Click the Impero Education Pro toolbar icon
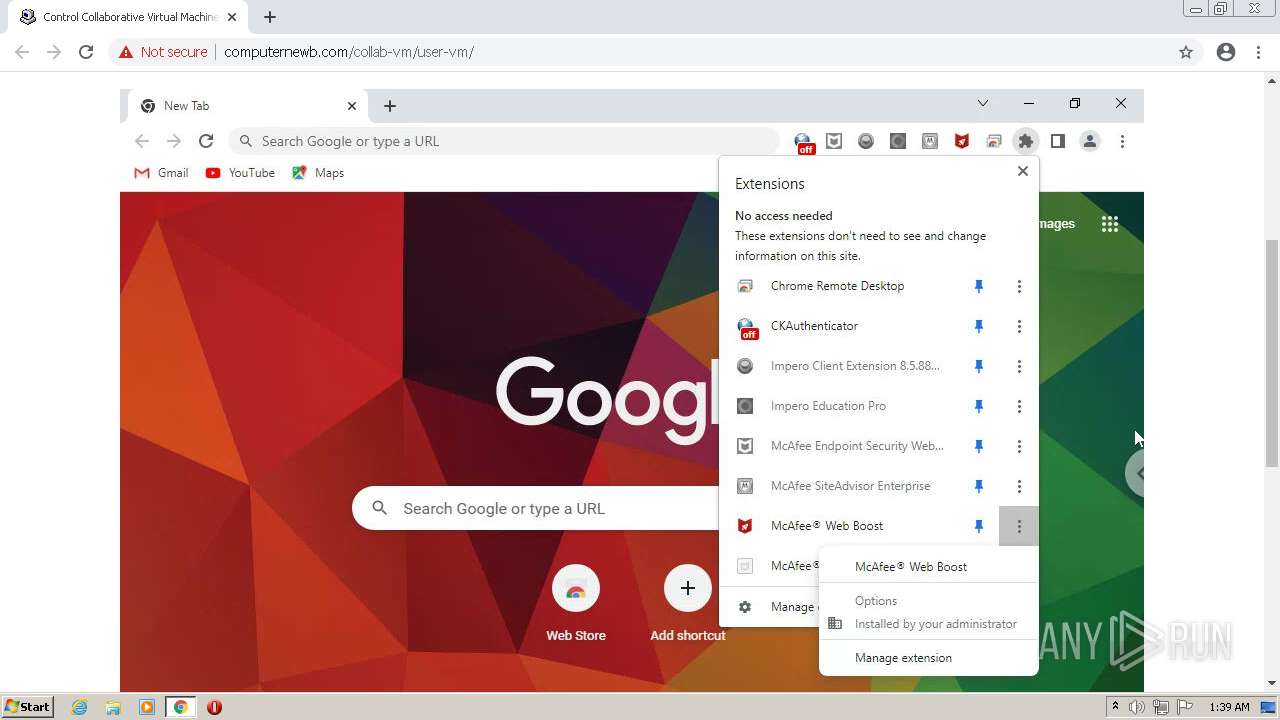This screenshot has height=720, width=1280. (x=898, y=141)
